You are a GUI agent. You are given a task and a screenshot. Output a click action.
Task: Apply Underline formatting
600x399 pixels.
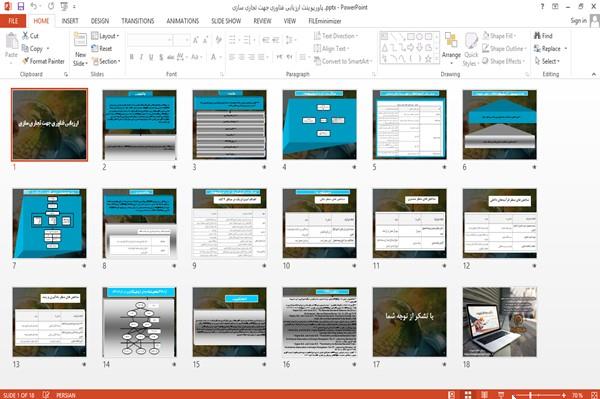tap(151, 57)
